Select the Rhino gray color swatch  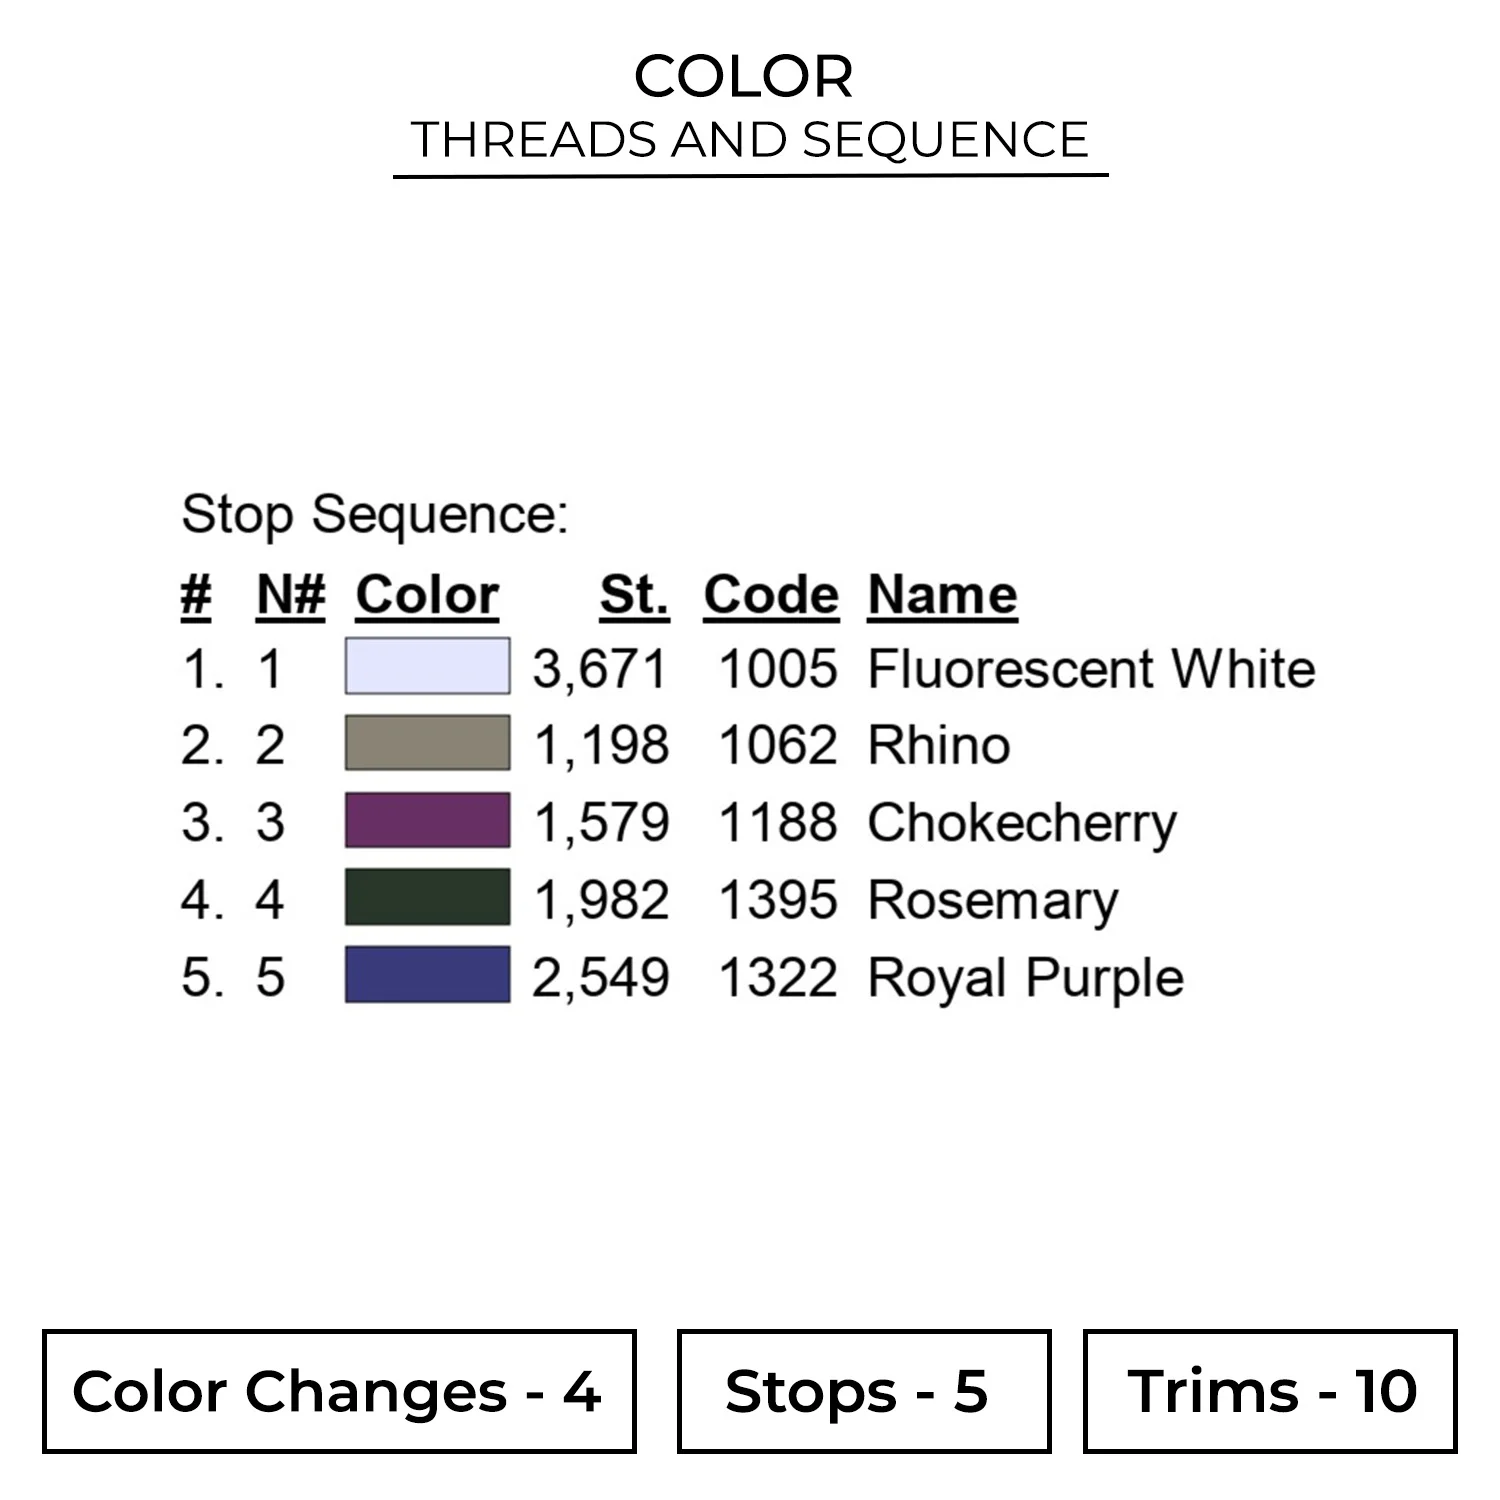[427, 743]
